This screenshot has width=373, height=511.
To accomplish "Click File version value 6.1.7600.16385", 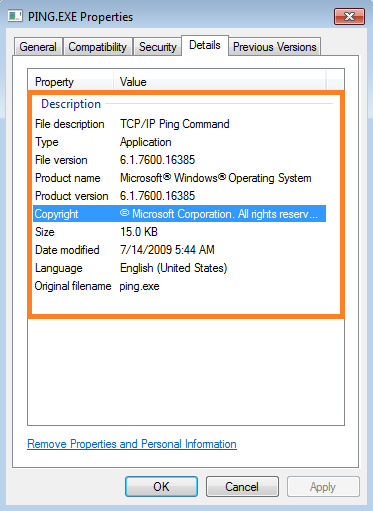I will coord(157,160).
